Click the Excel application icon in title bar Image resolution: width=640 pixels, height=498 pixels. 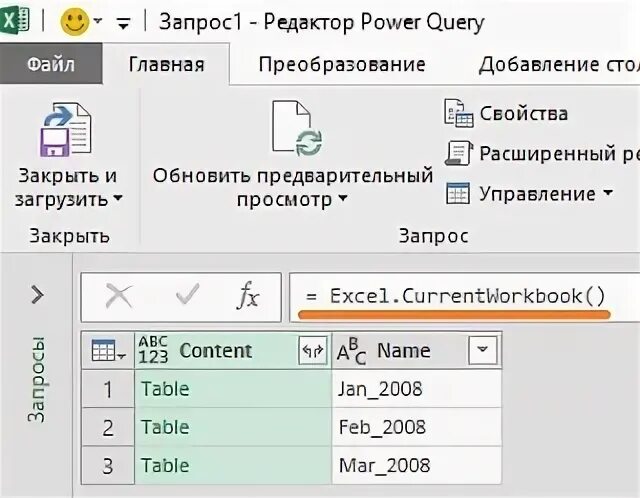pyautogui.click(x=14, y=20)
